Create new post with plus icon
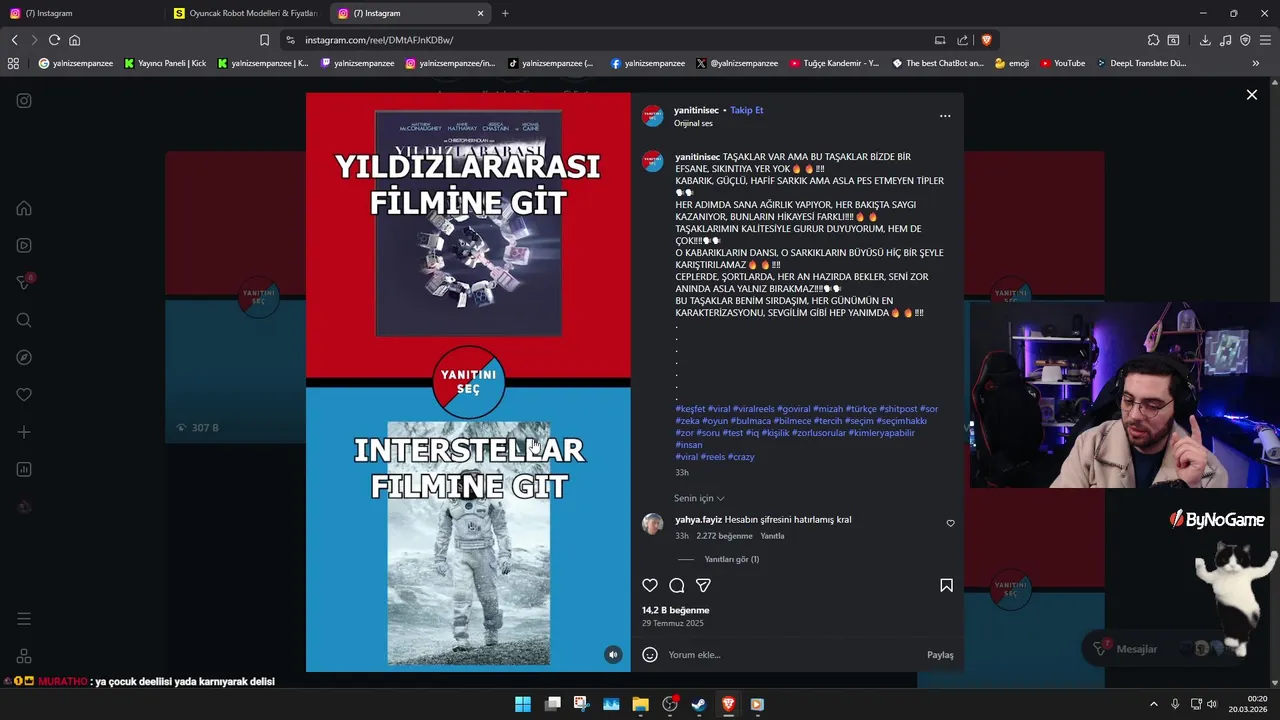 coord(24,432)
